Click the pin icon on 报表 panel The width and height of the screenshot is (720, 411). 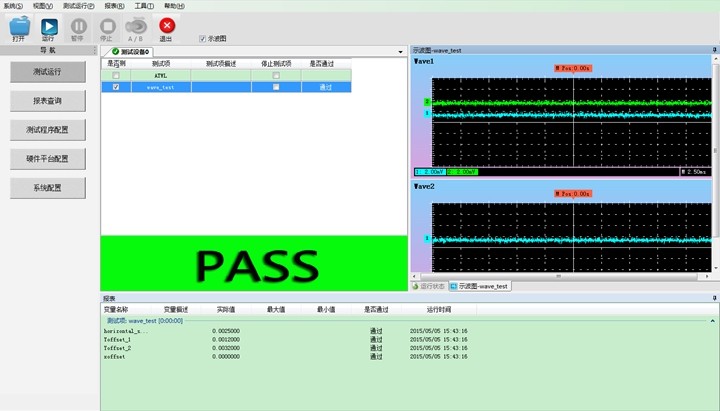714,298
